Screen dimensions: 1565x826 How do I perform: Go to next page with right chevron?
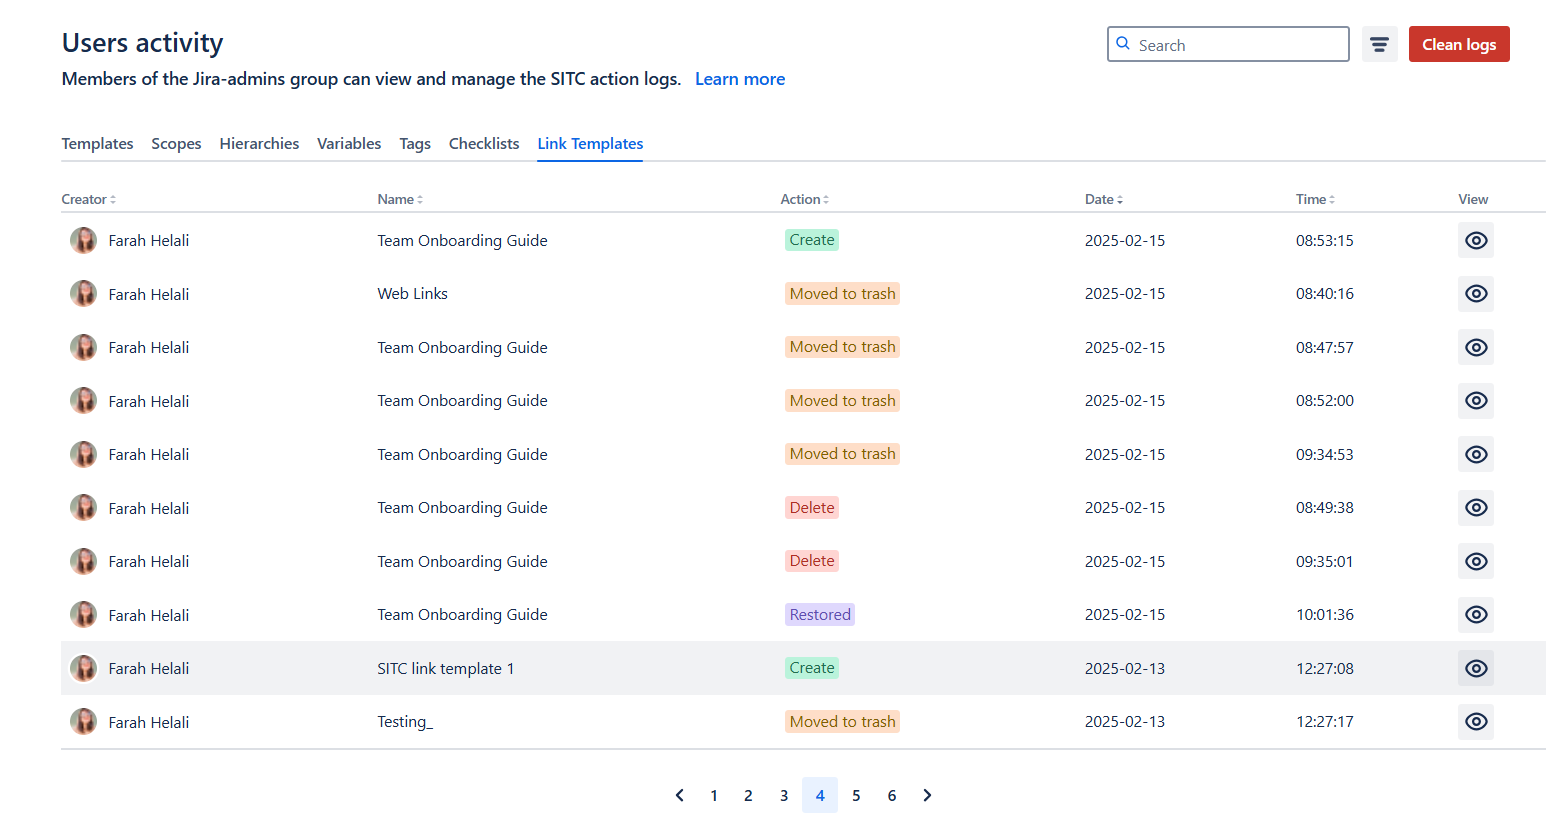coord(927,796)
